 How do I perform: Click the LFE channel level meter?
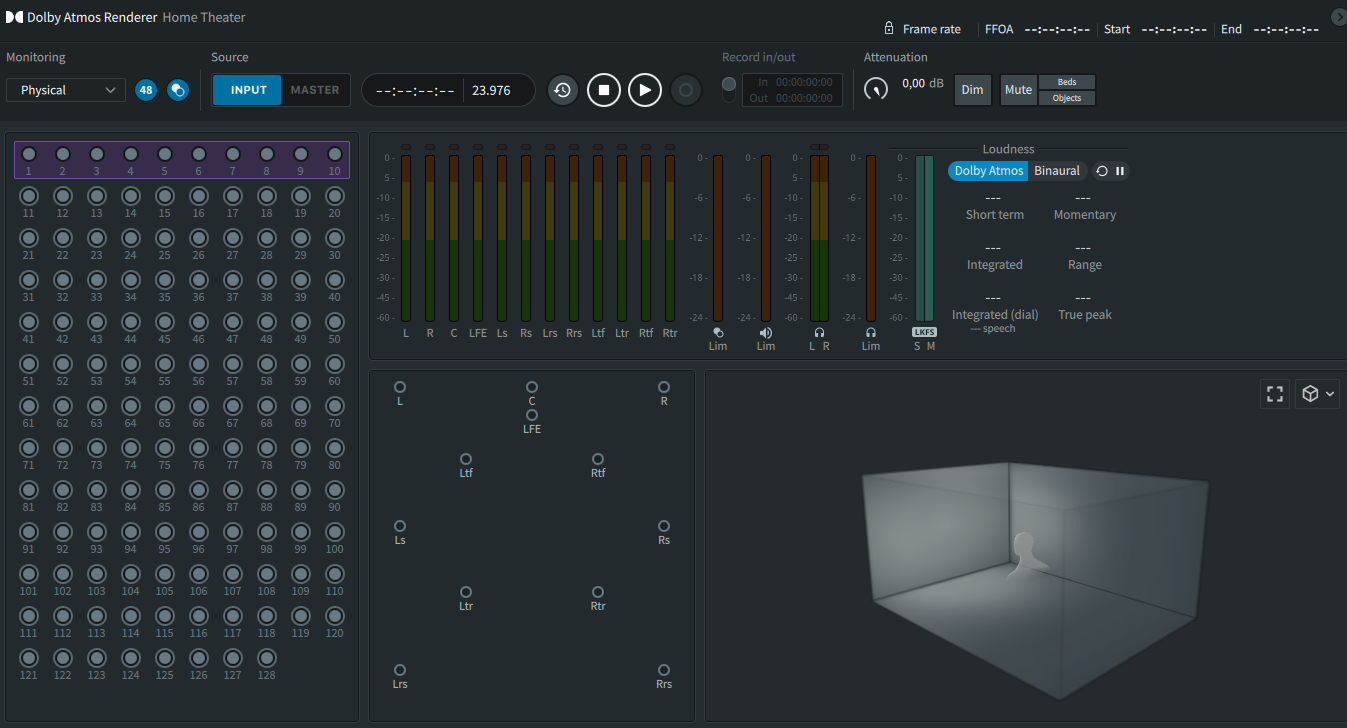pos(478,238)
